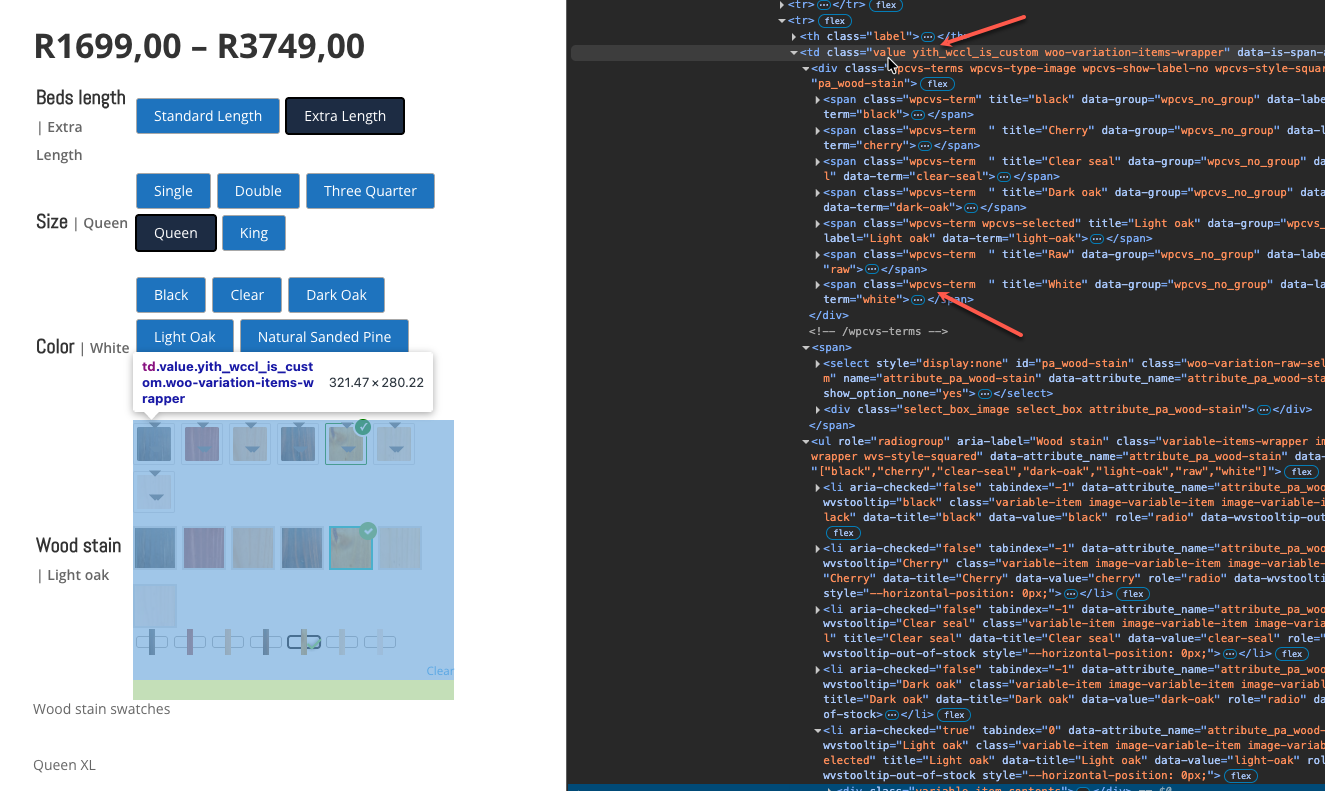Expand the Light oak wpcvs-selected span
The width and height of the screenshot is (1325, 791).
coord(818,224)
